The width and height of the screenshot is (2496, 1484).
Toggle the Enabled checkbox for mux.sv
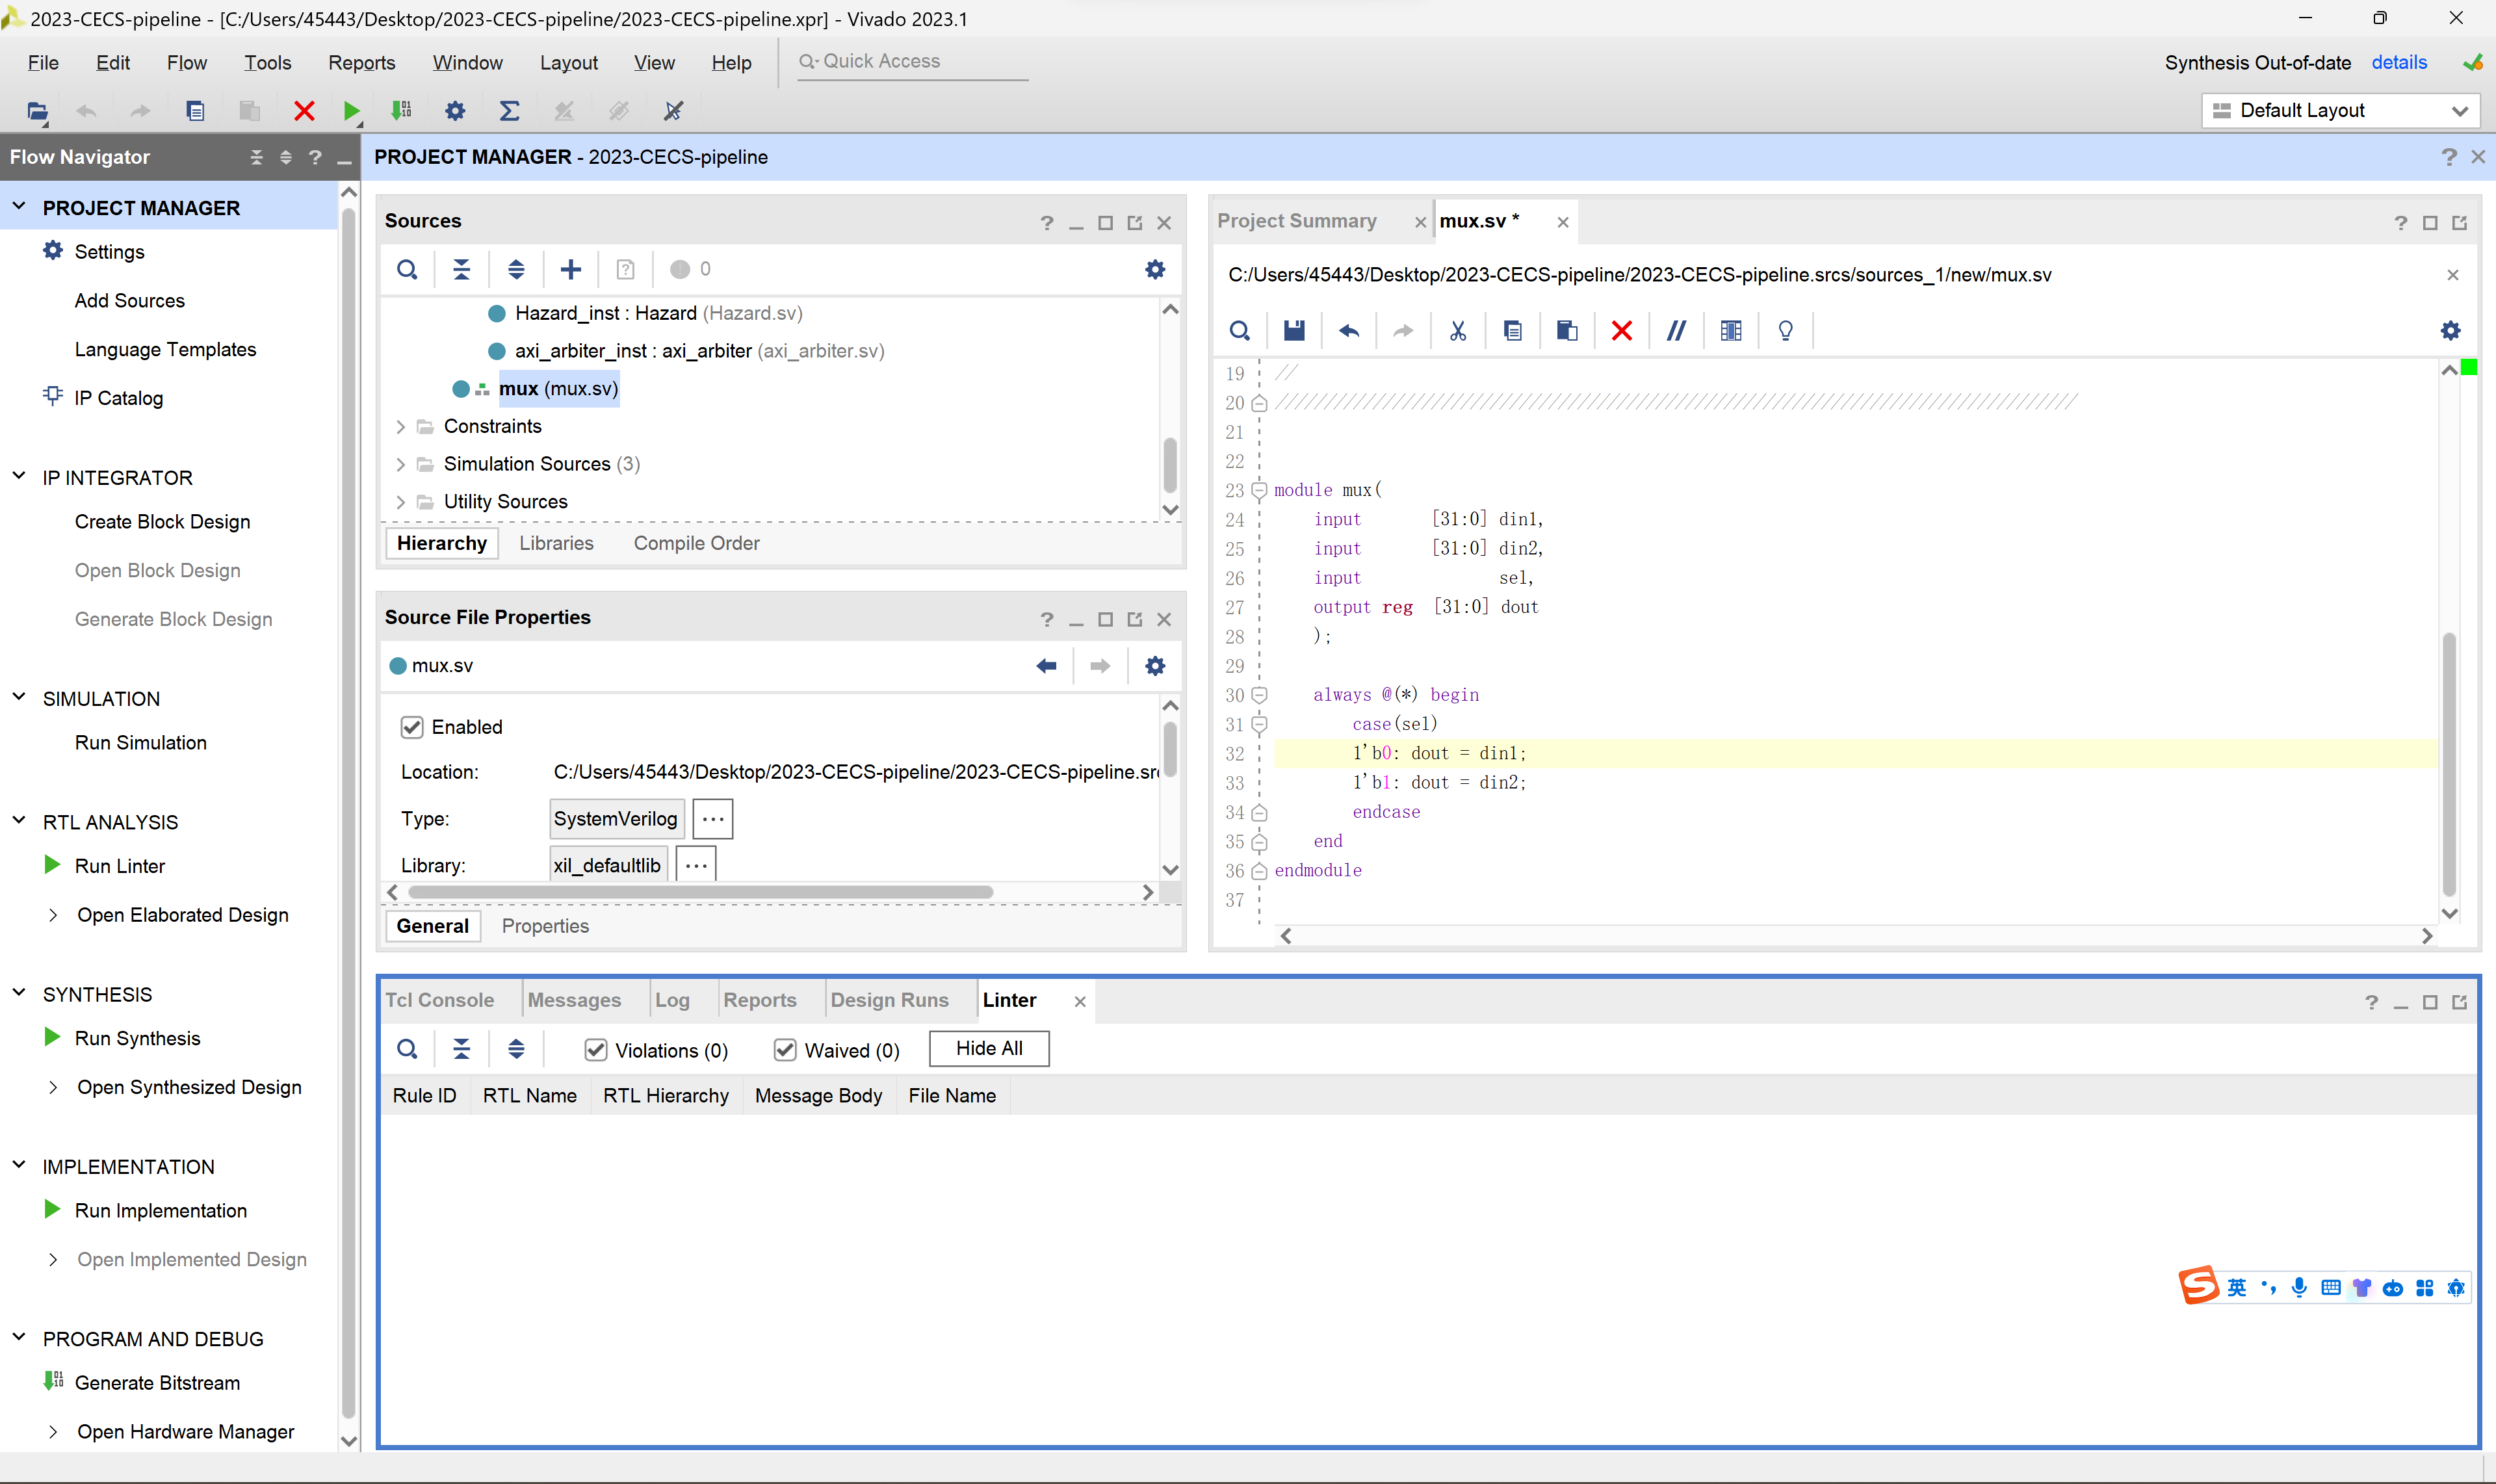point(411,727)
